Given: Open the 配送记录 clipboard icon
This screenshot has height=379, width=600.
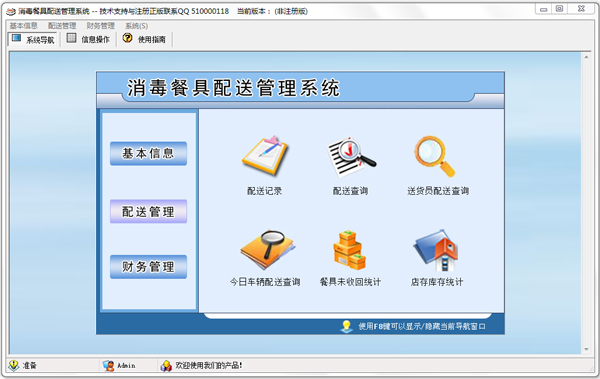Looking at the screenshot, I should point(264,156).
